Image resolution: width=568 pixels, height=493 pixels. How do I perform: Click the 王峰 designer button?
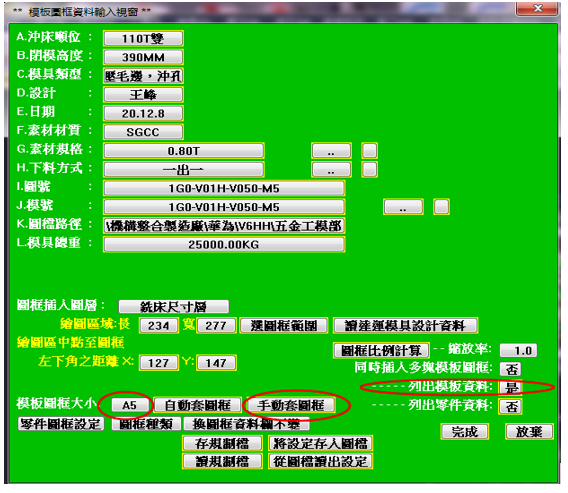coord(143,95)
